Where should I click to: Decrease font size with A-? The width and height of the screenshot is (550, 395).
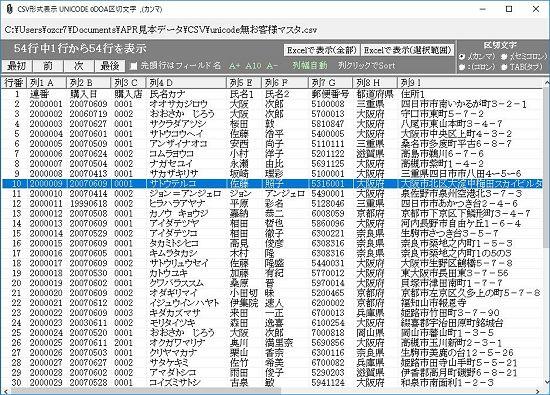click(272, 66)
